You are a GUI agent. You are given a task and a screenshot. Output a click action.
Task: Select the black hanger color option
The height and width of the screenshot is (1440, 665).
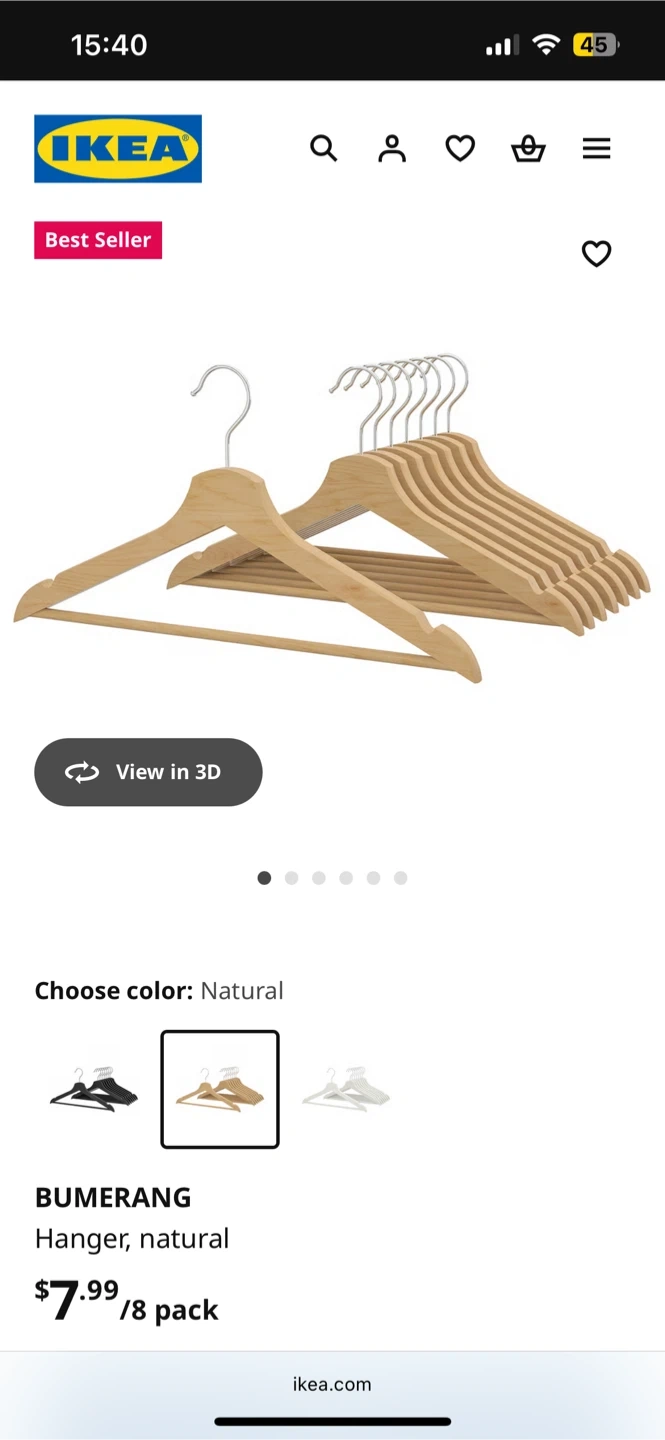pos(93,1089)
